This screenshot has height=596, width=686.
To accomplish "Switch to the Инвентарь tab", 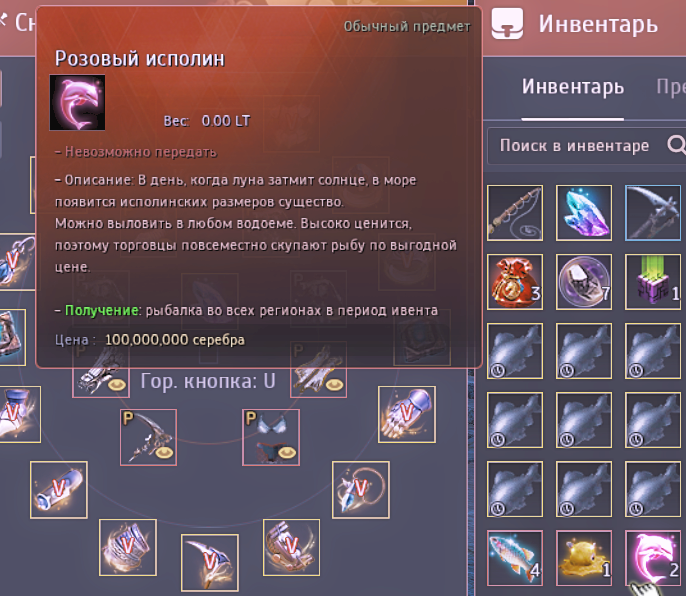I will pyautogui.click(x=573, y=87).
